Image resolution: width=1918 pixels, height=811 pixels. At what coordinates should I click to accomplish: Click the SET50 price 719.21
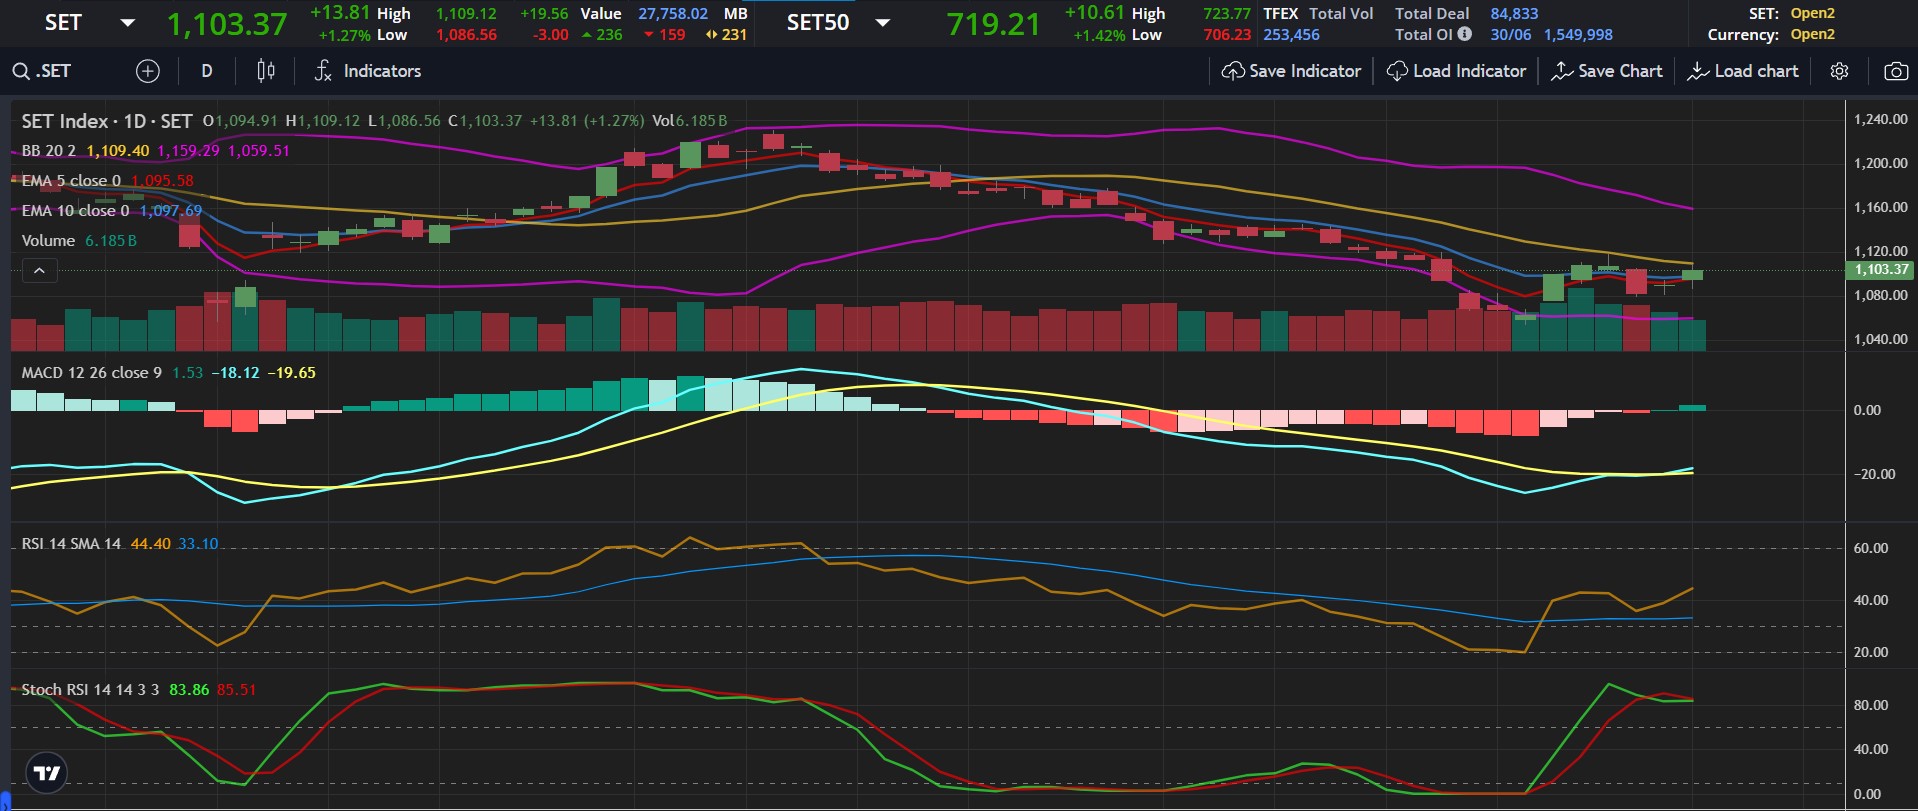994,24
